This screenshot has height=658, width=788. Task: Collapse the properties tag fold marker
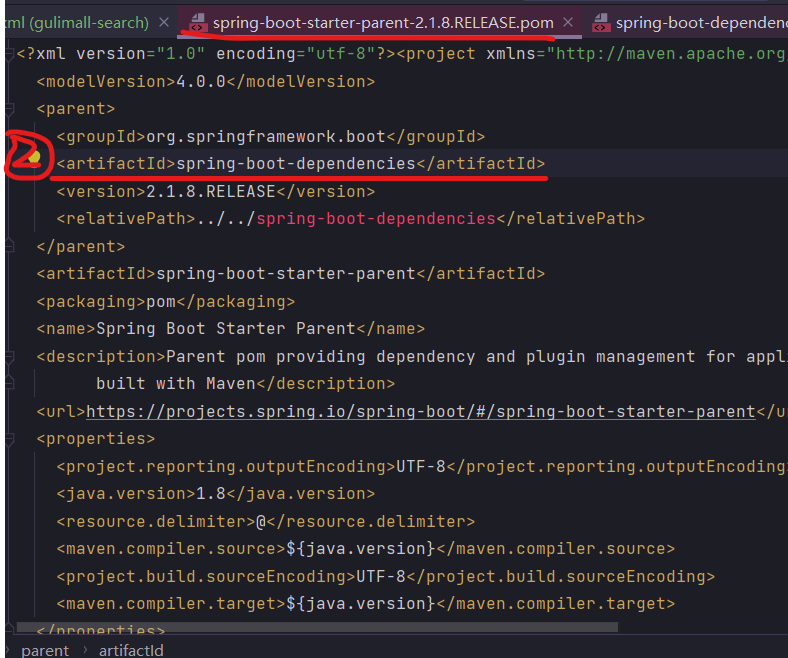9,439
